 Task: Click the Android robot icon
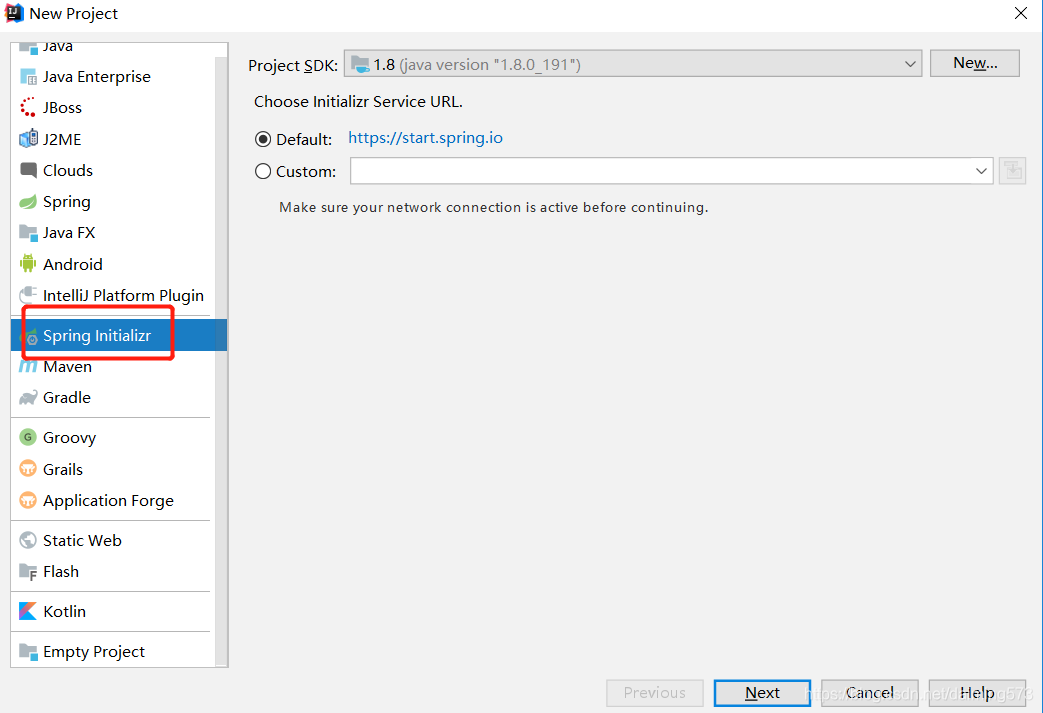coord(28,264)
